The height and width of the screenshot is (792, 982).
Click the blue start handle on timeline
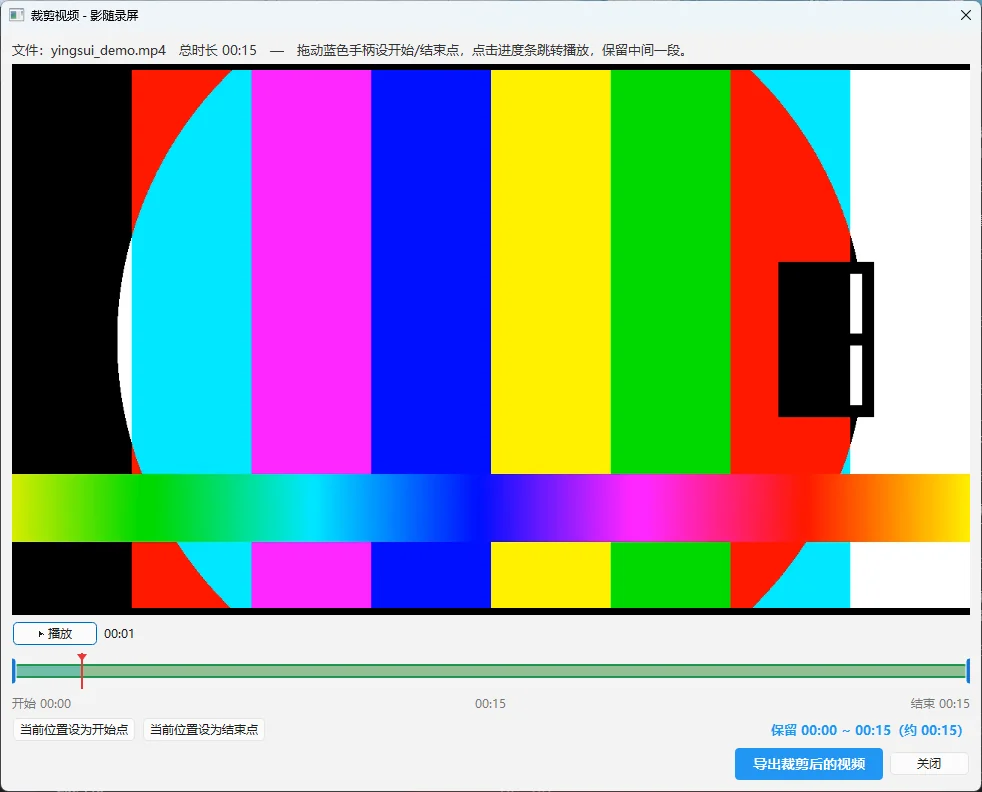(14, 671)
